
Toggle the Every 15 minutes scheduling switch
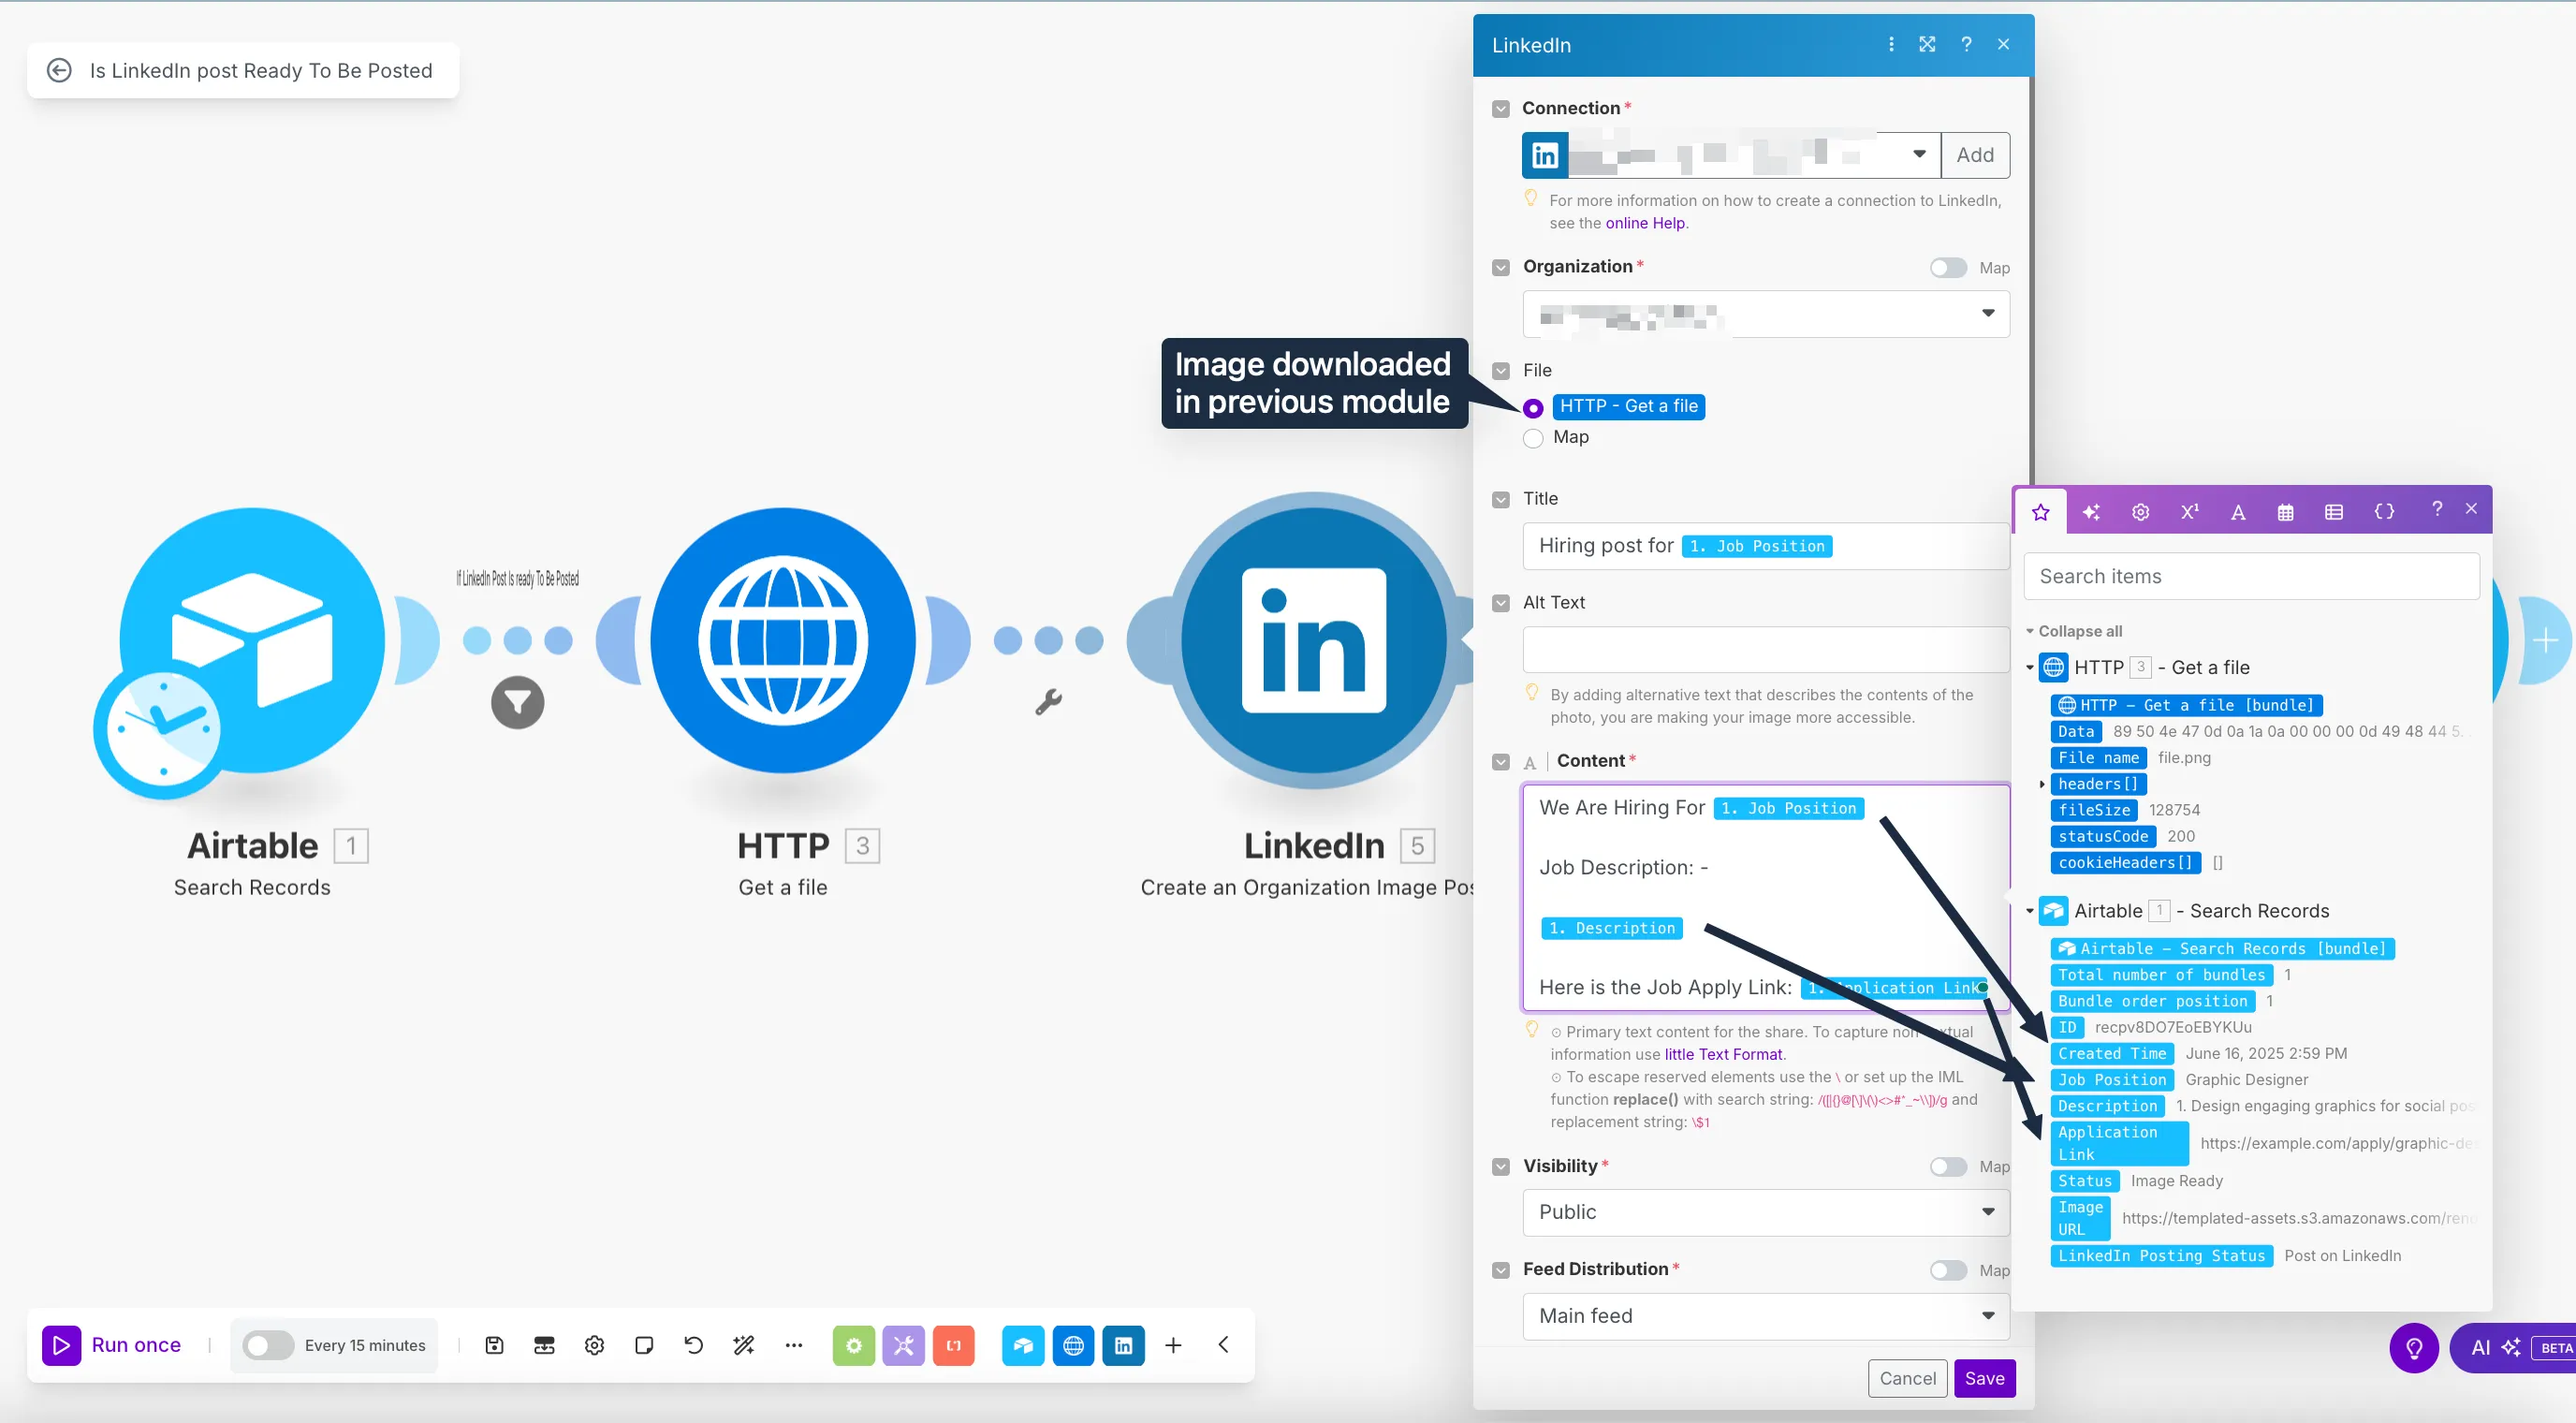267,1345
